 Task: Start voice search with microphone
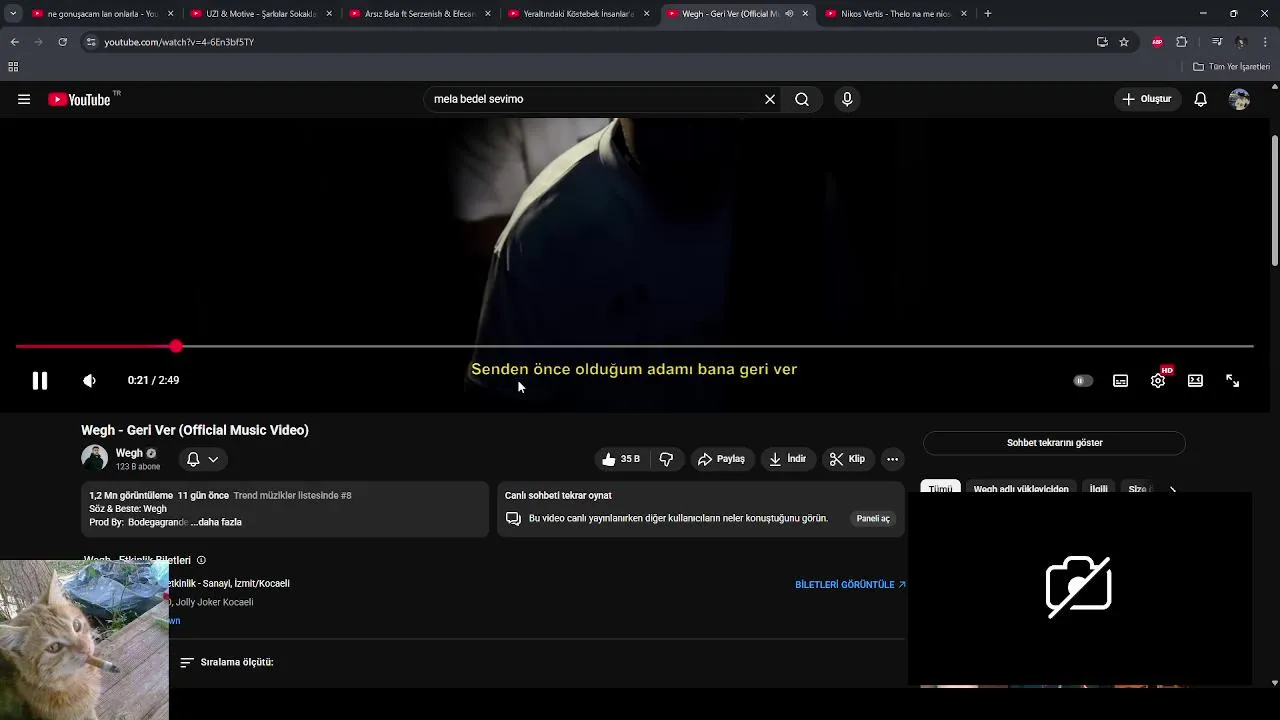click(847, 99)
